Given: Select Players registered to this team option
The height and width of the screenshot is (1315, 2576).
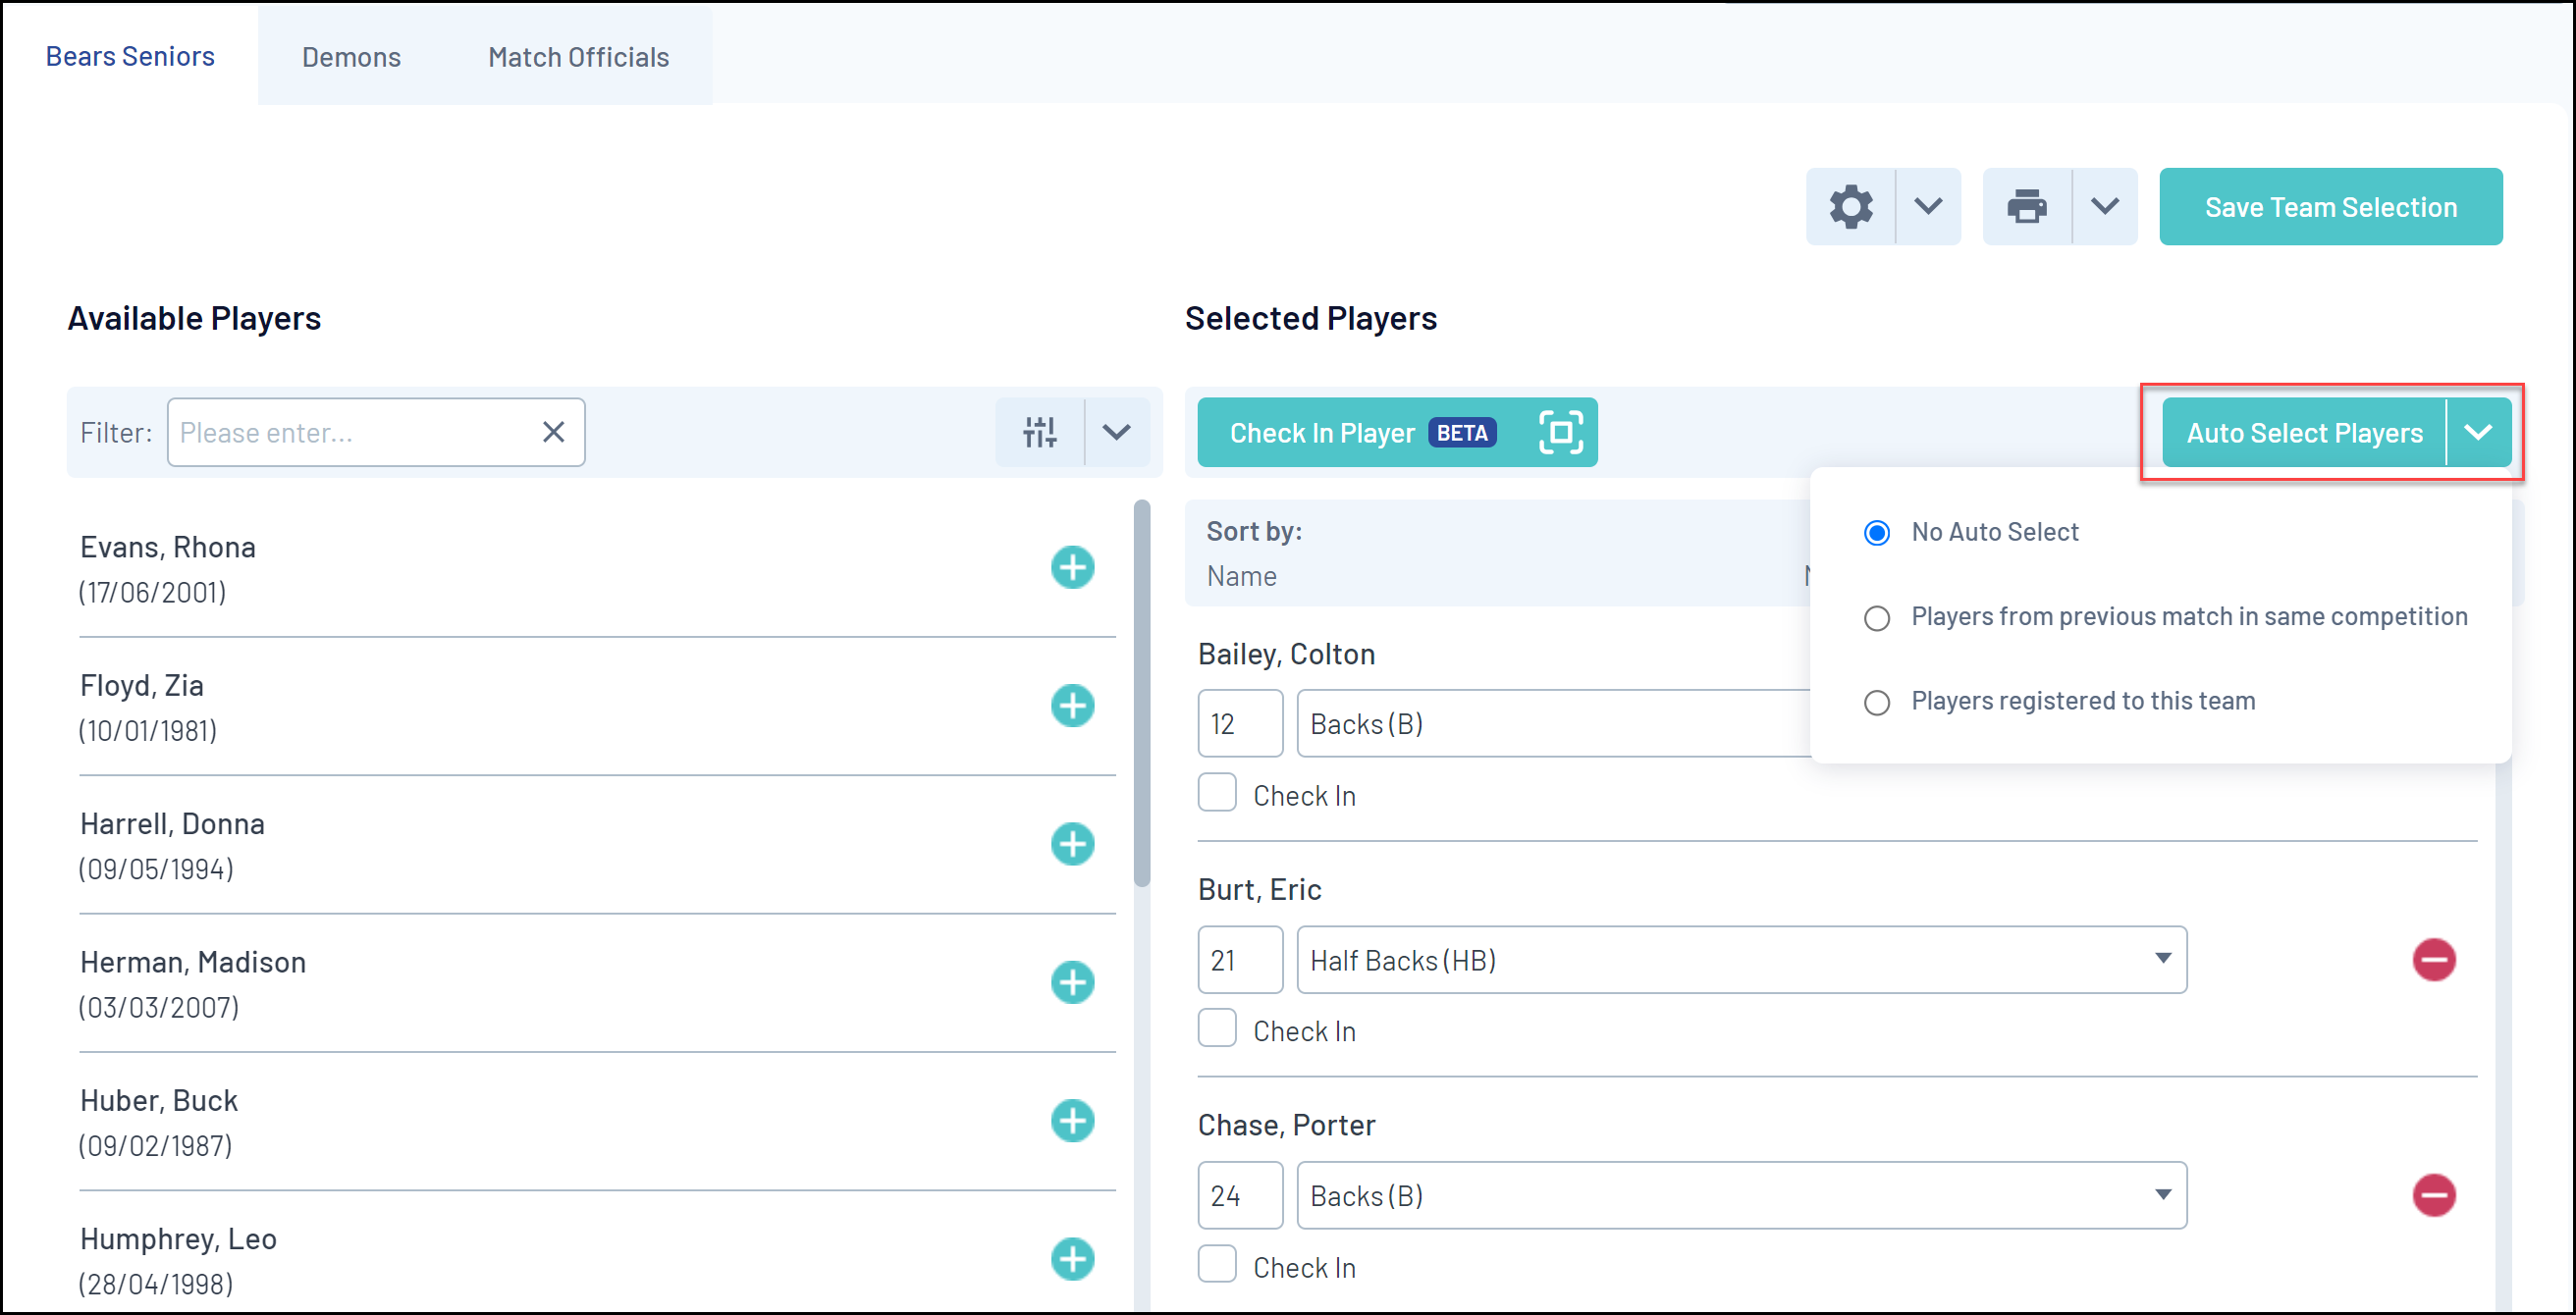Looking at the screenshot, I should [x=1877, y=702].
